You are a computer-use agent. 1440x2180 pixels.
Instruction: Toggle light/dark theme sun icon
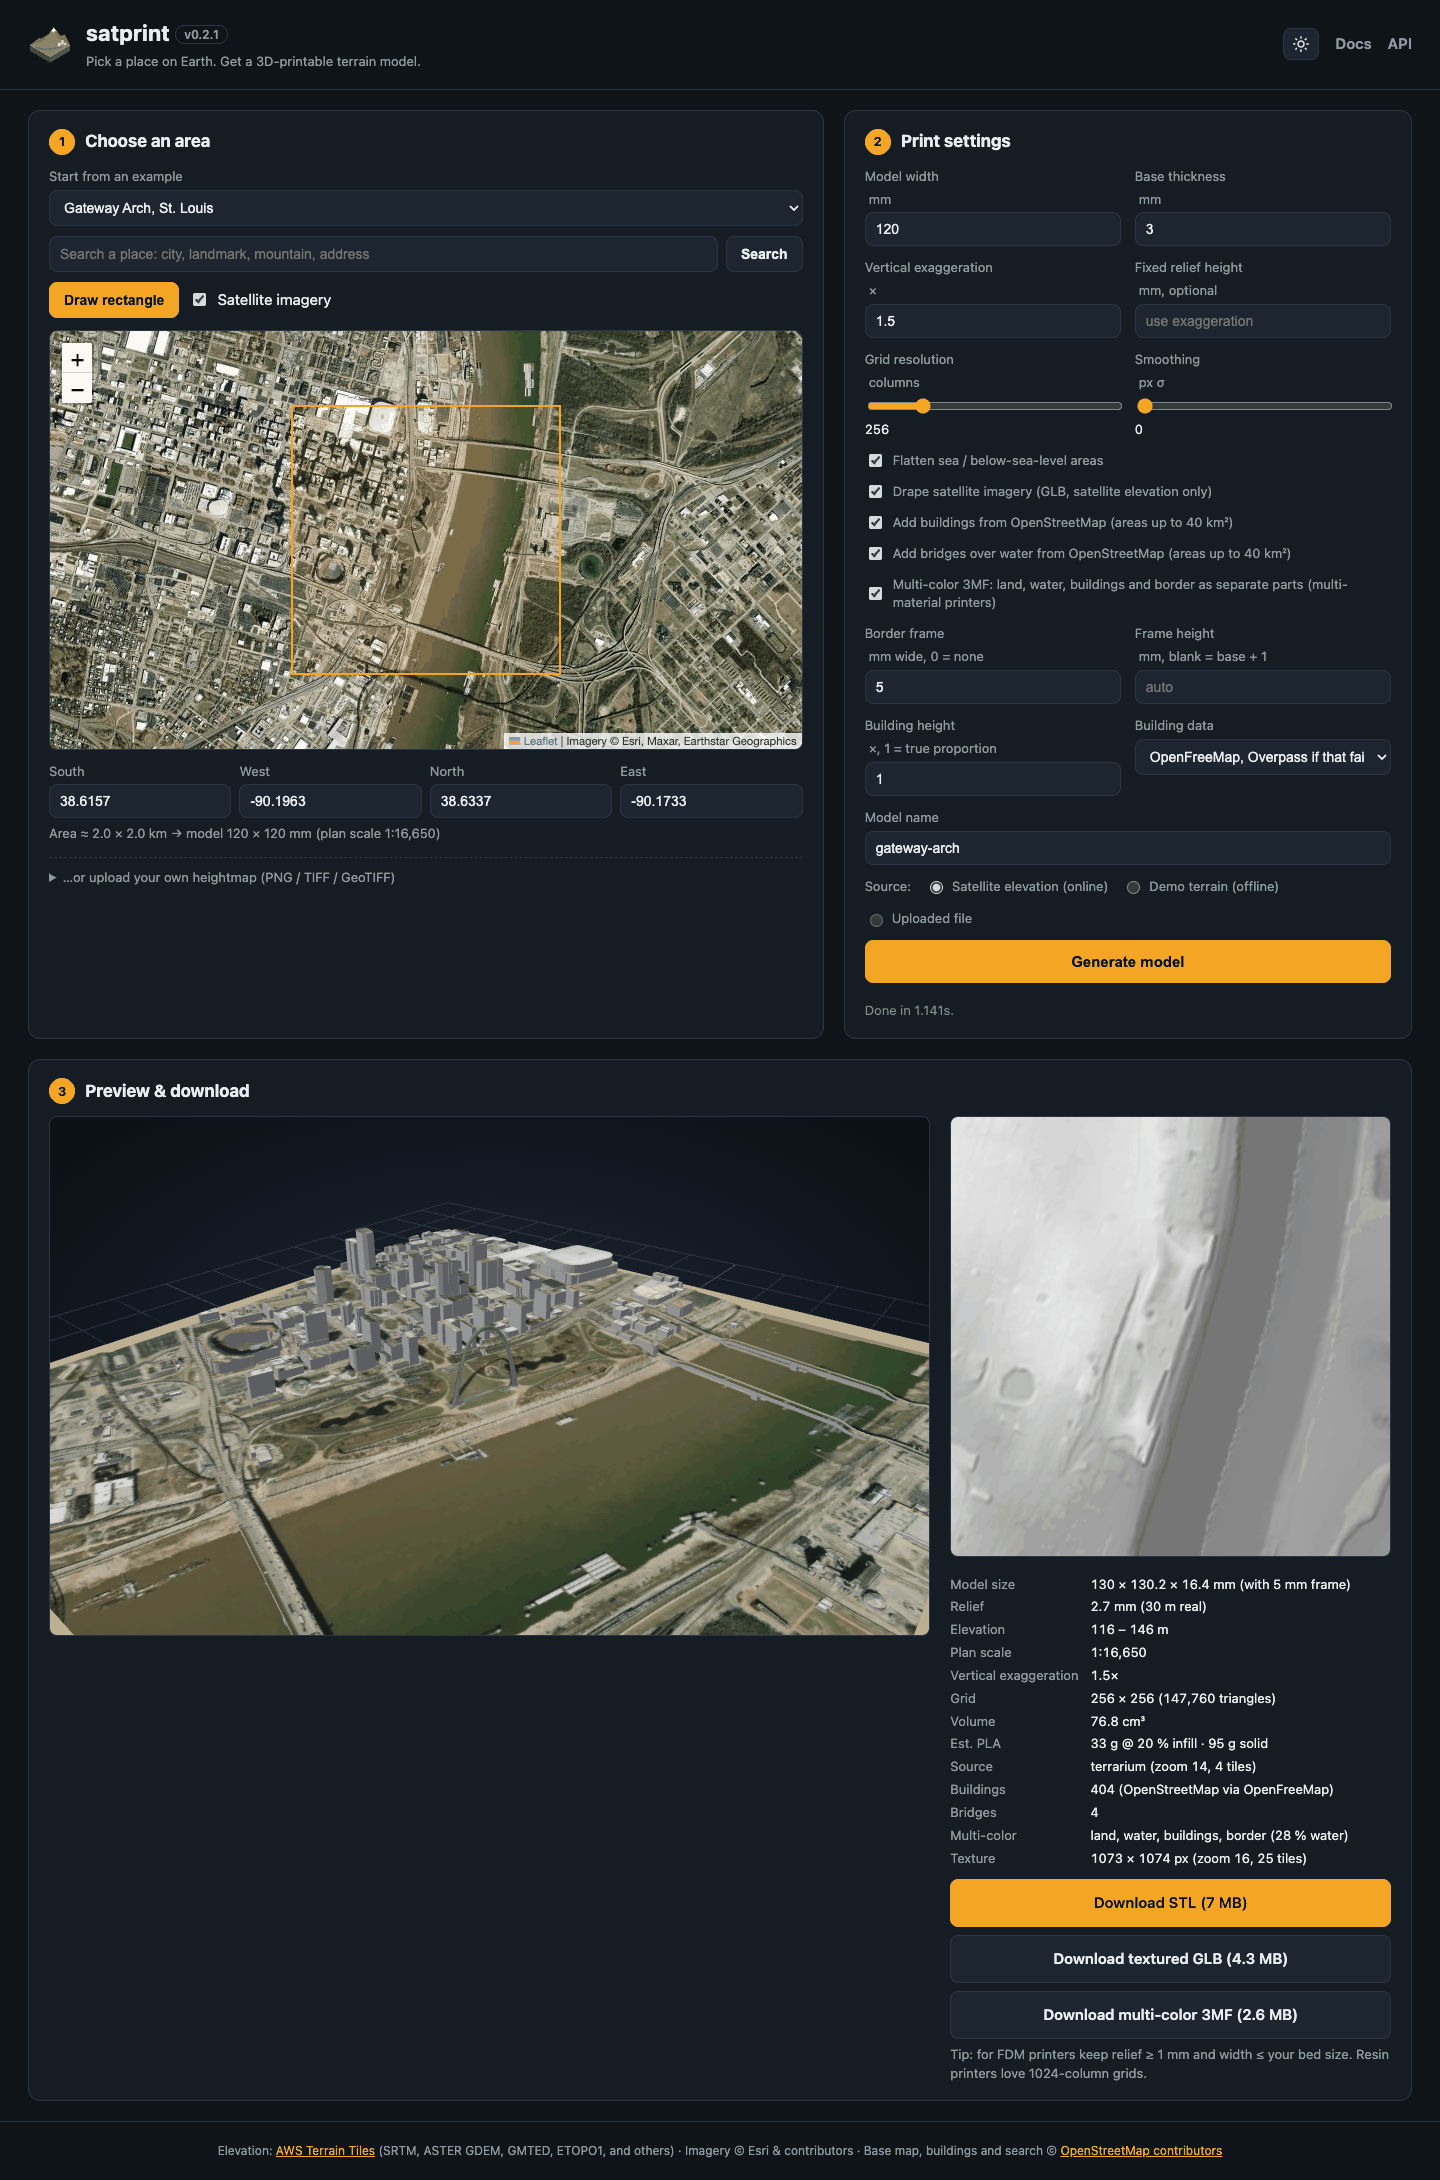tap(1300, 44)
